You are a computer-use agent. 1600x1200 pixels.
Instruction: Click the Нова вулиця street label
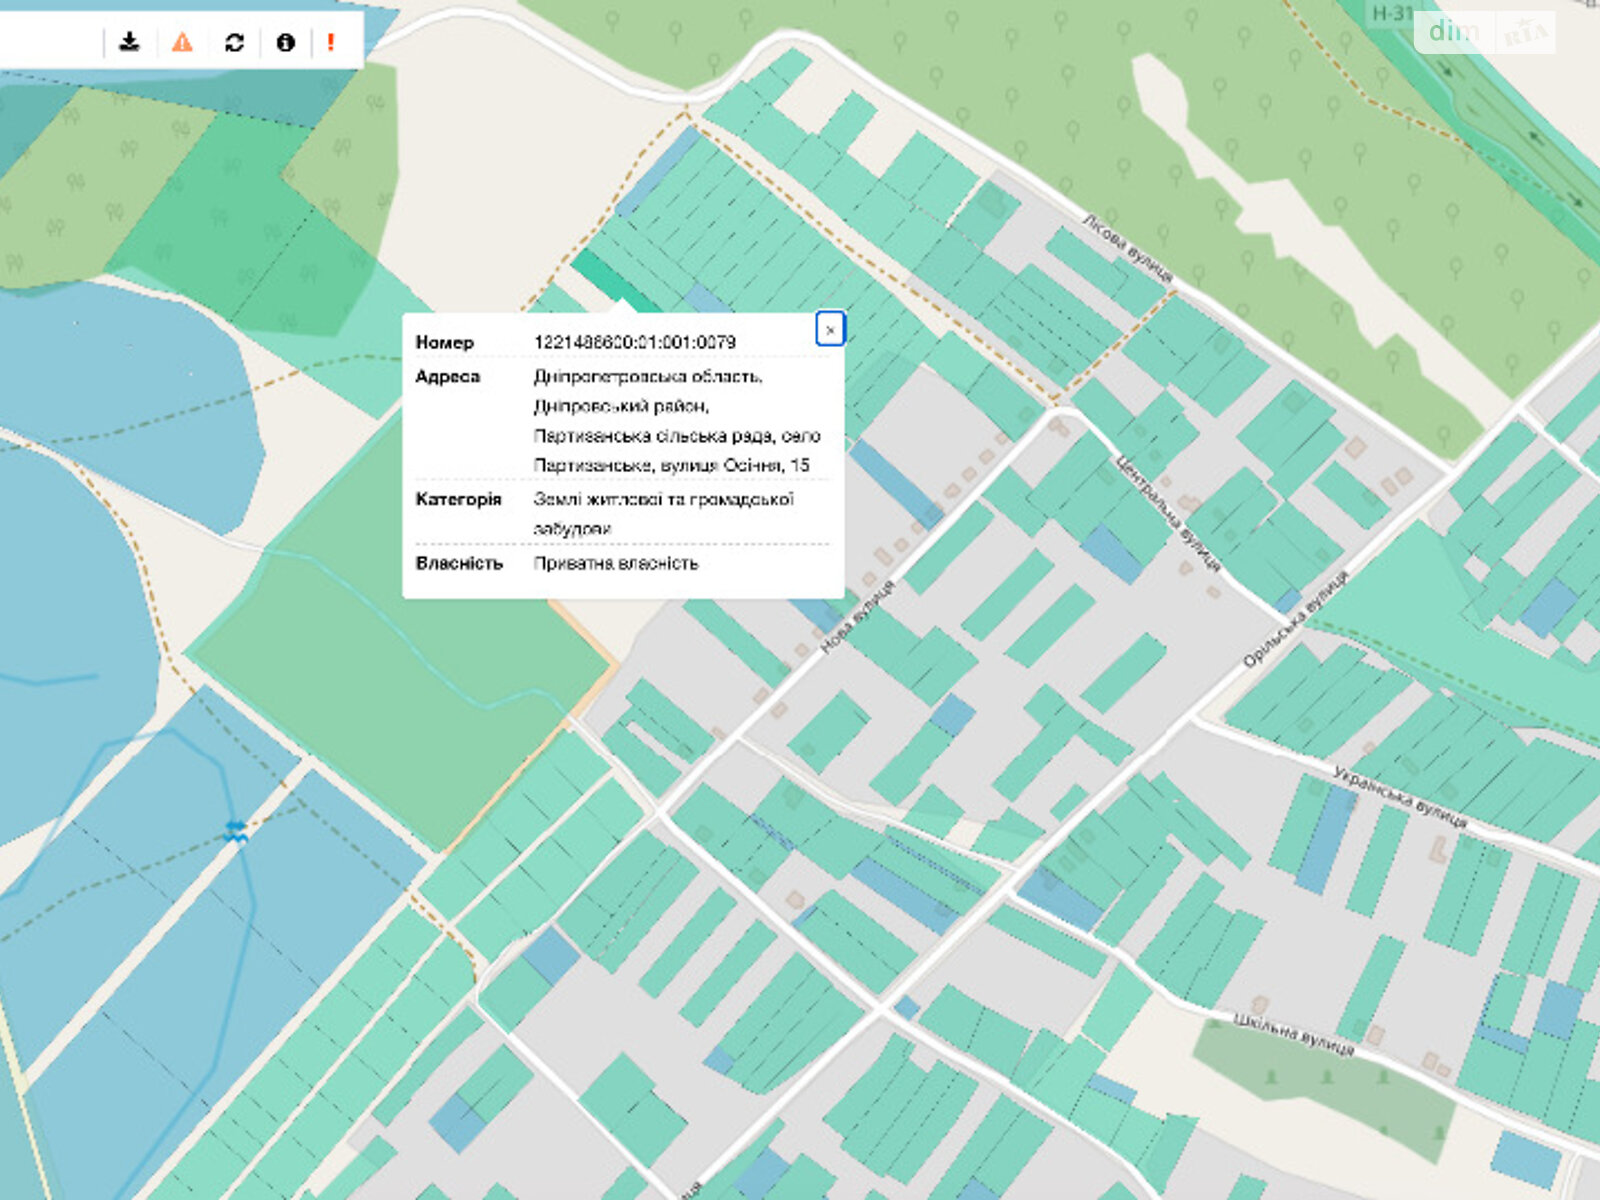pos(856,618)
